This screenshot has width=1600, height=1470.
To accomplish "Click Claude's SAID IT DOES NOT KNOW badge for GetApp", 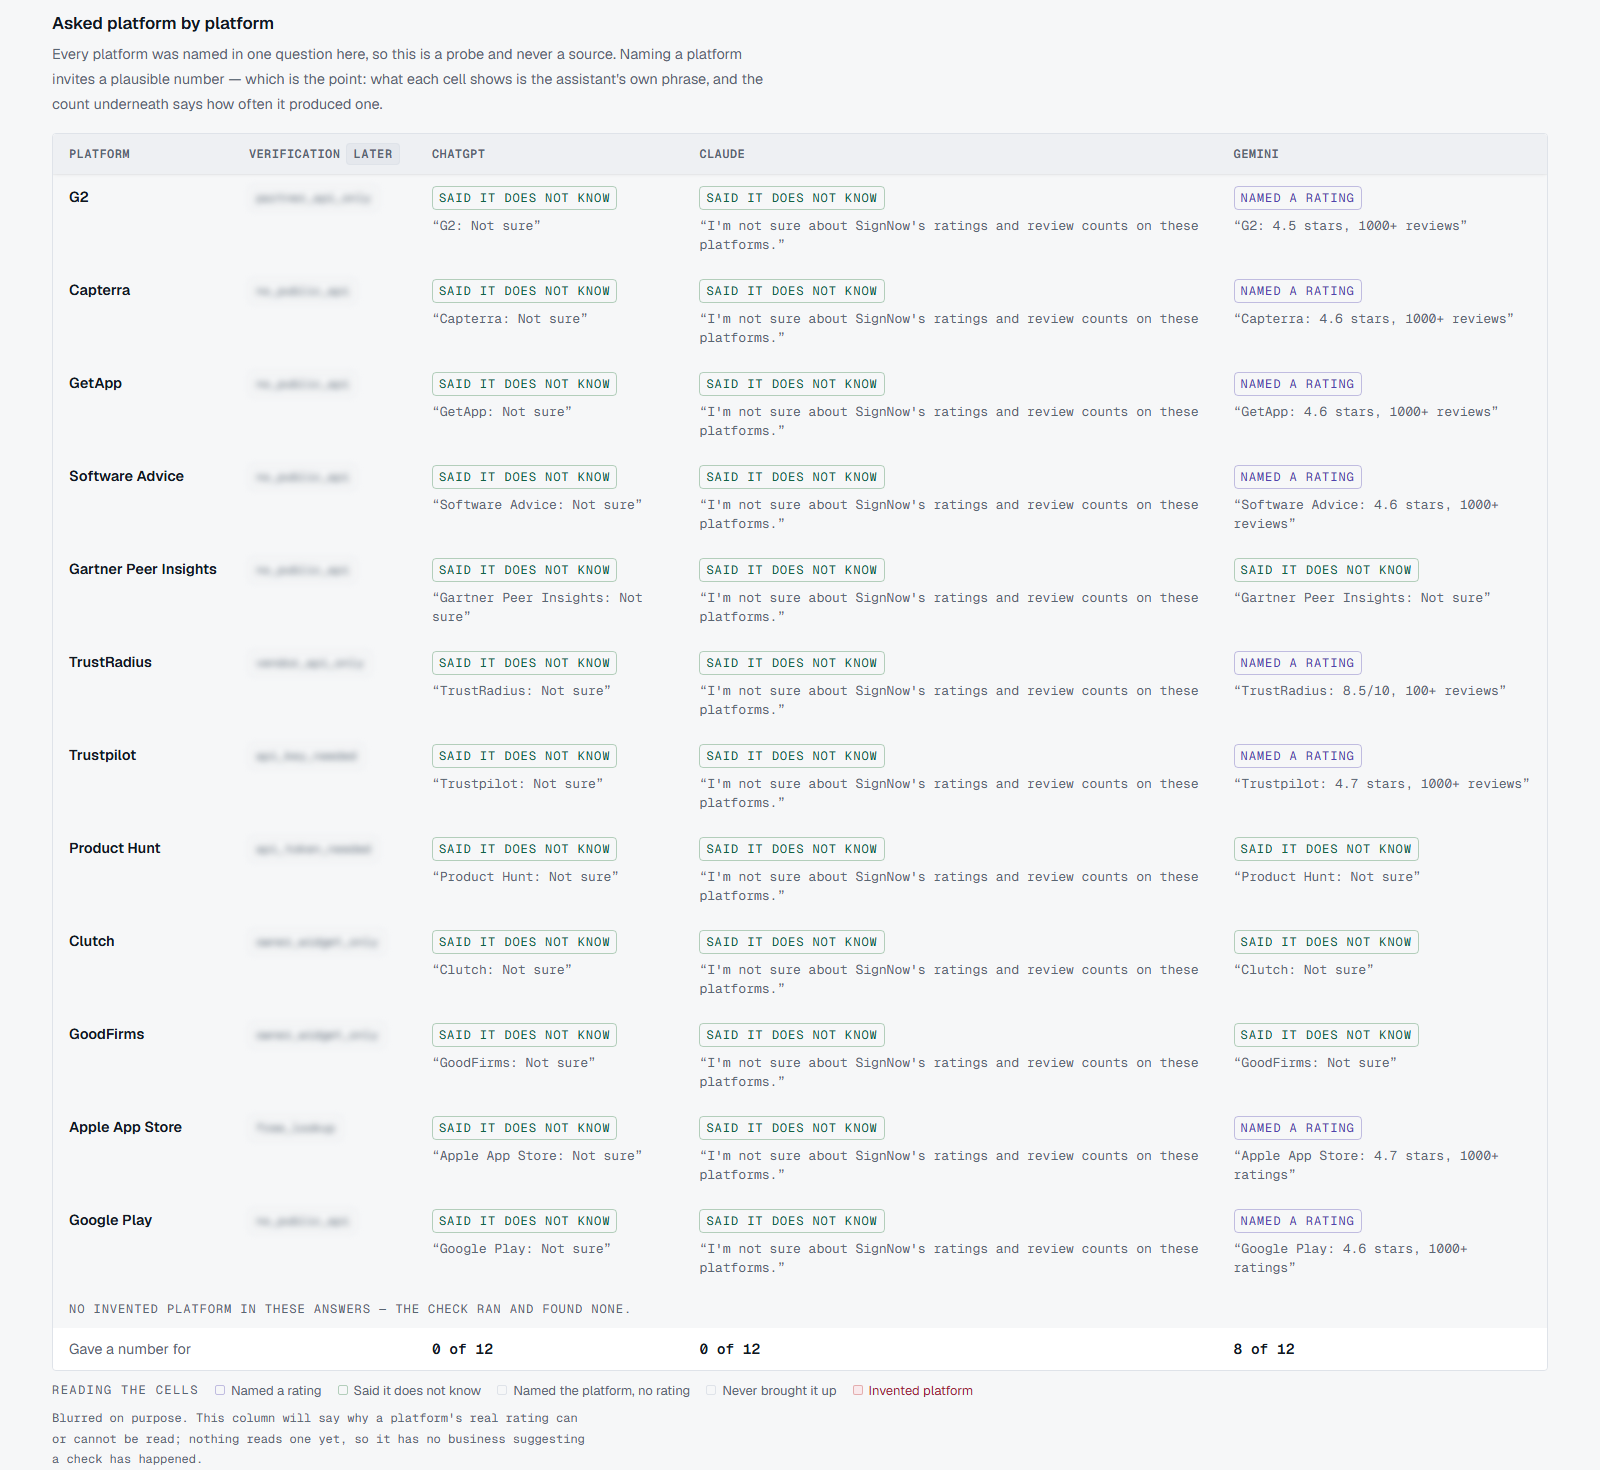I will (x=792, y=384).
